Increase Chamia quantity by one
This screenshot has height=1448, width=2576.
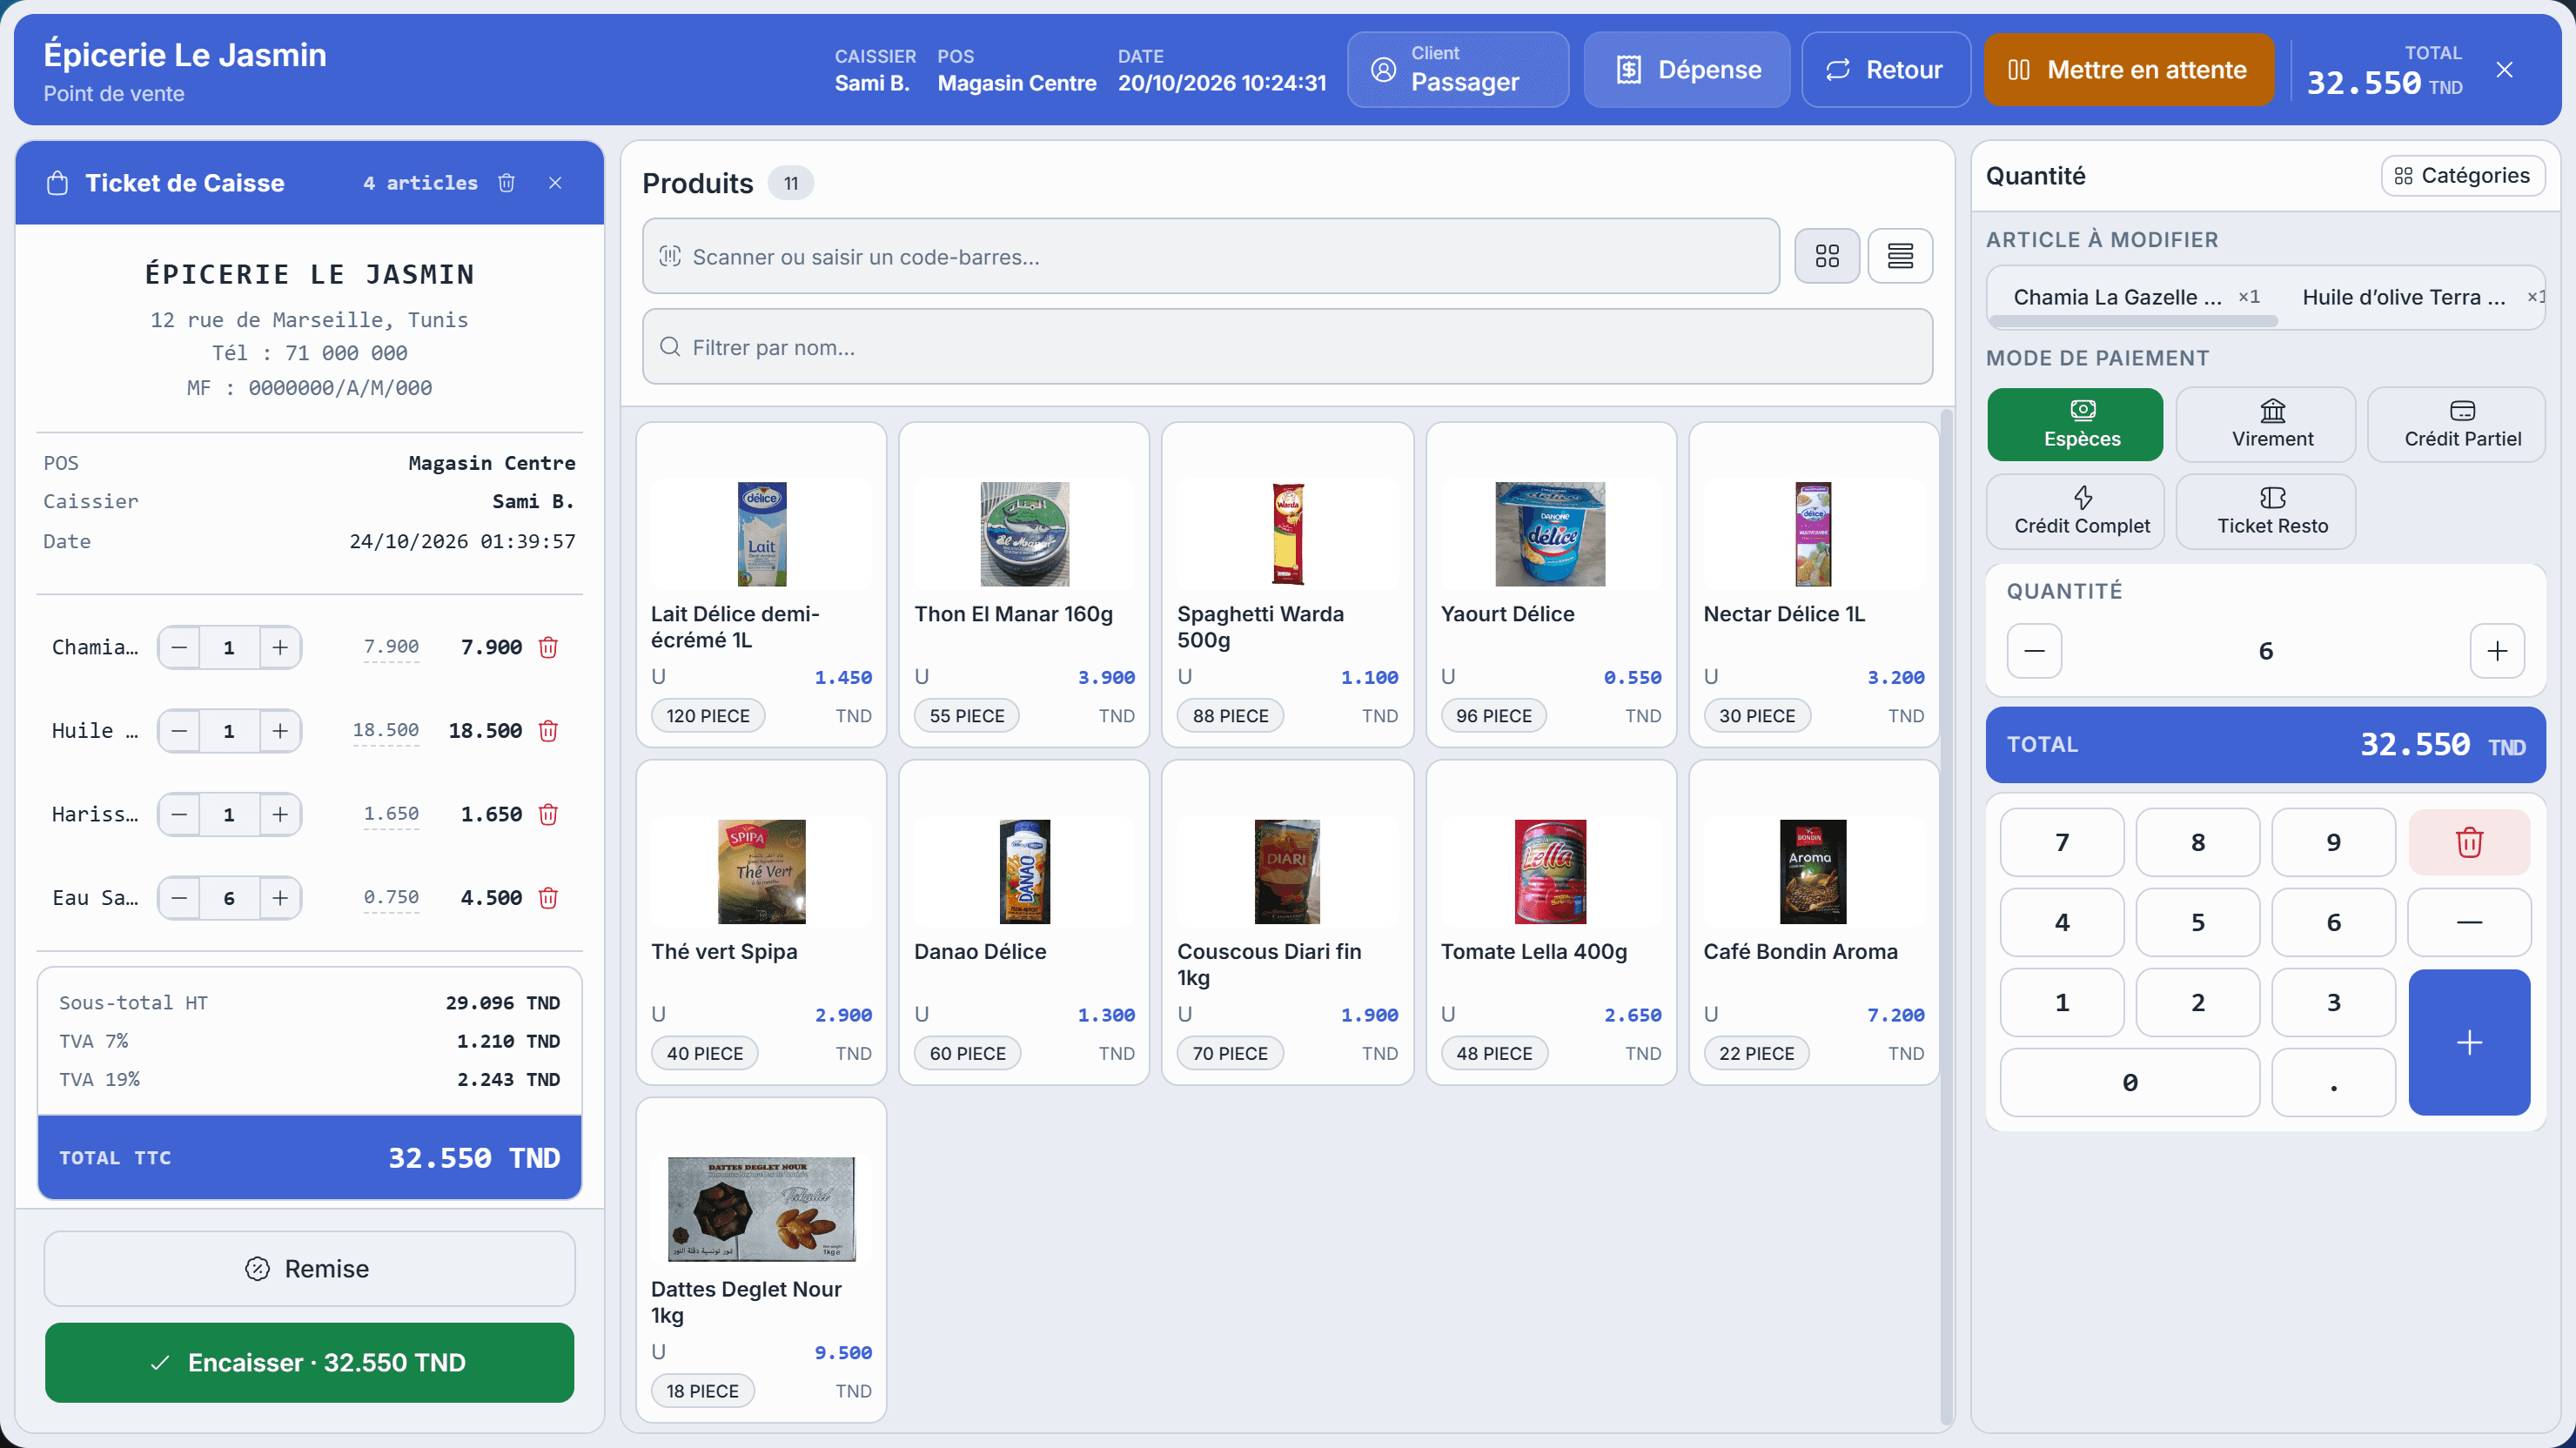pos(280,647)
